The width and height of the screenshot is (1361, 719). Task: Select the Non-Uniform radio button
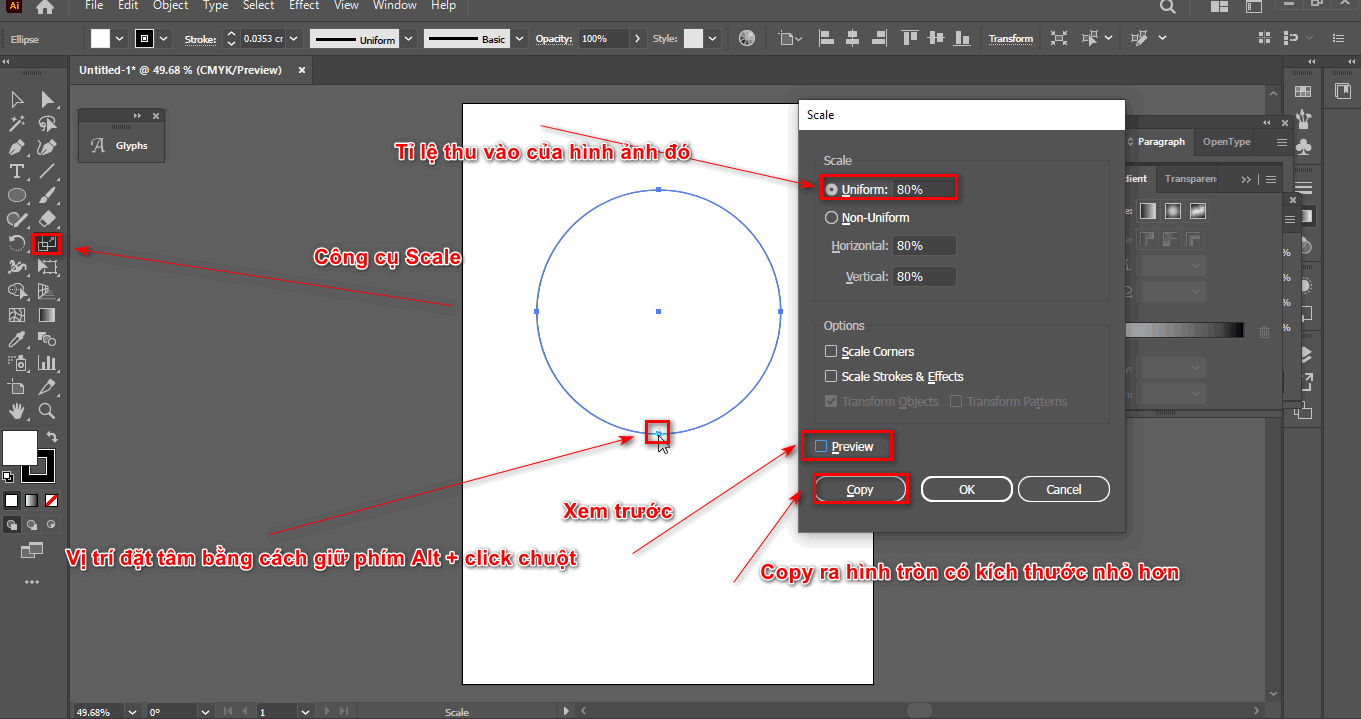coord(831,217)
